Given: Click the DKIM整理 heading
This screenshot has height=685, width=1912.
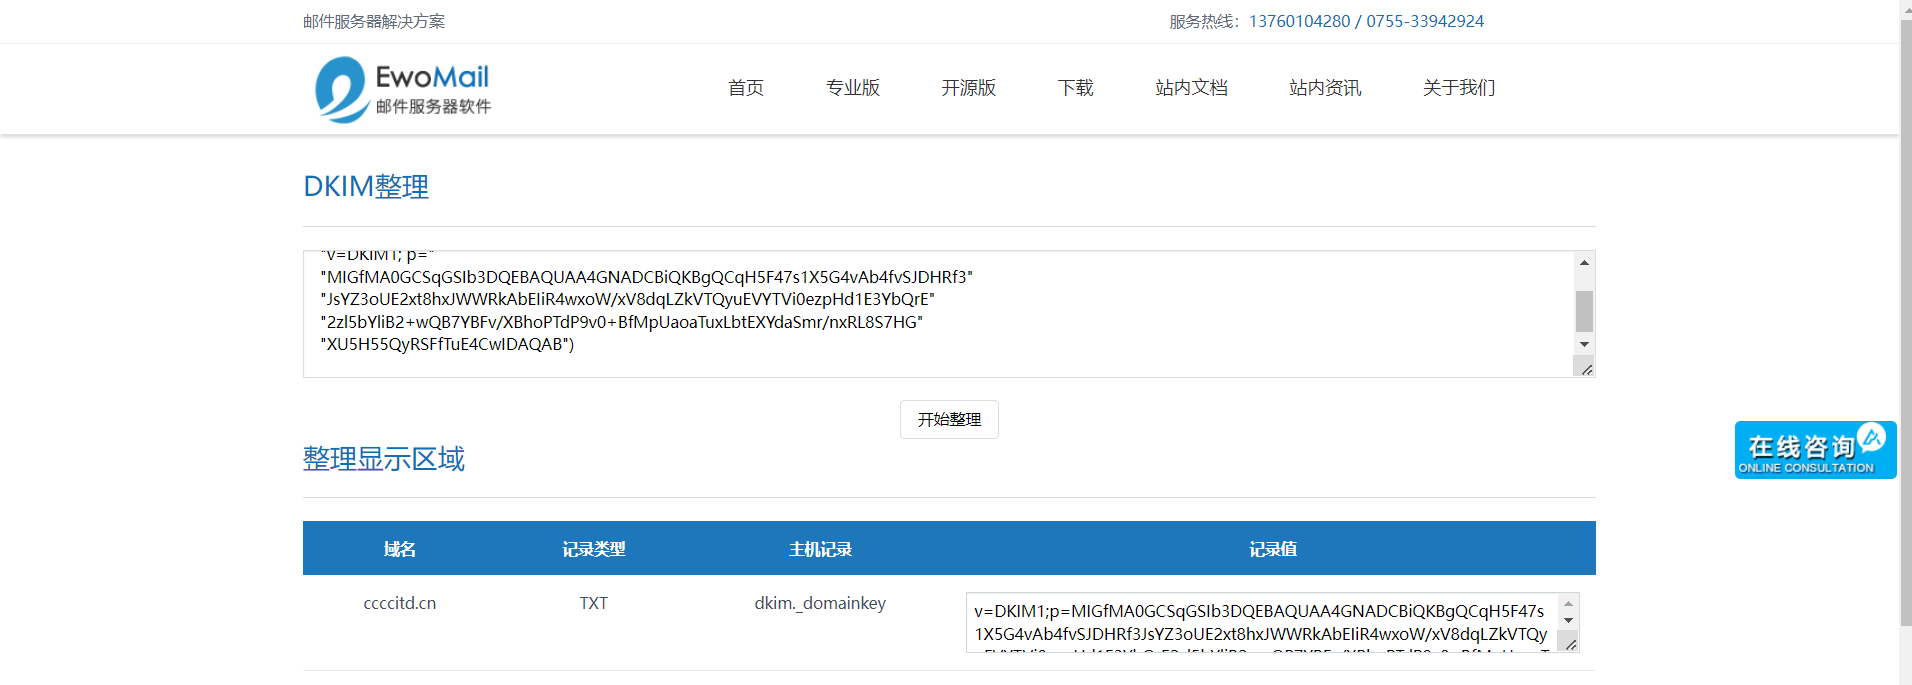Looking at the screenshot, I should 366,186.
